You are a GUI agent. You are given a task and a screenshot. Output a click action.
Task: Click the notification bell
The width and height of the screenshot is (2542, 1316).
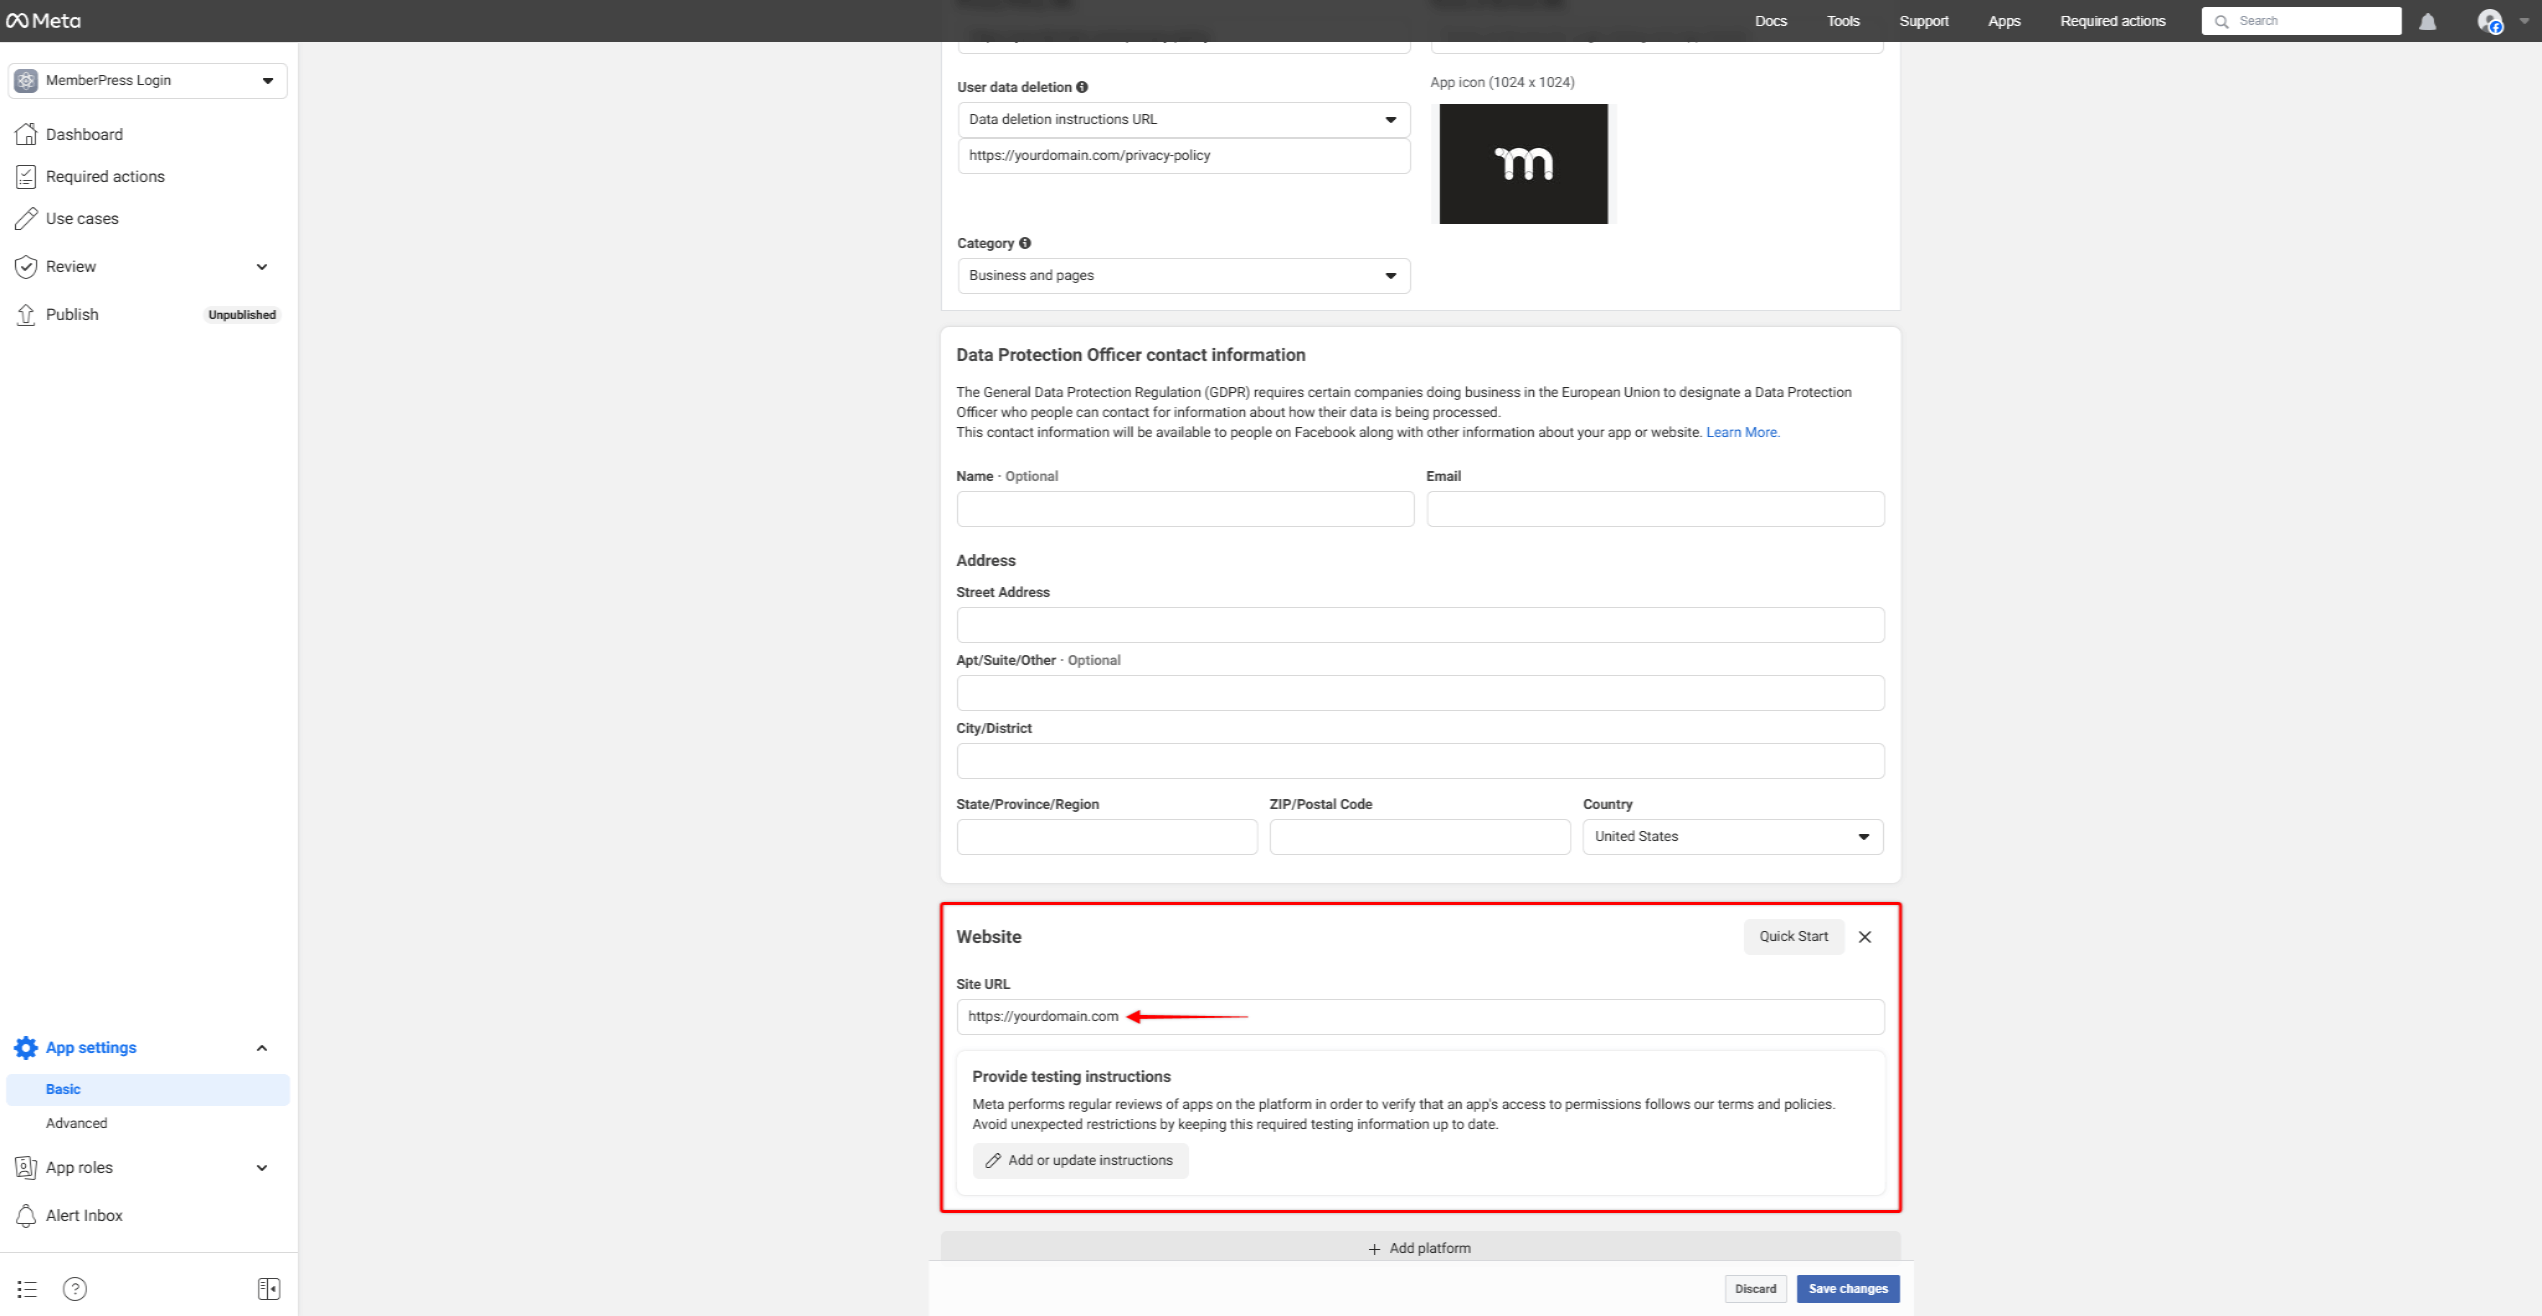(x=2428, y=20)
